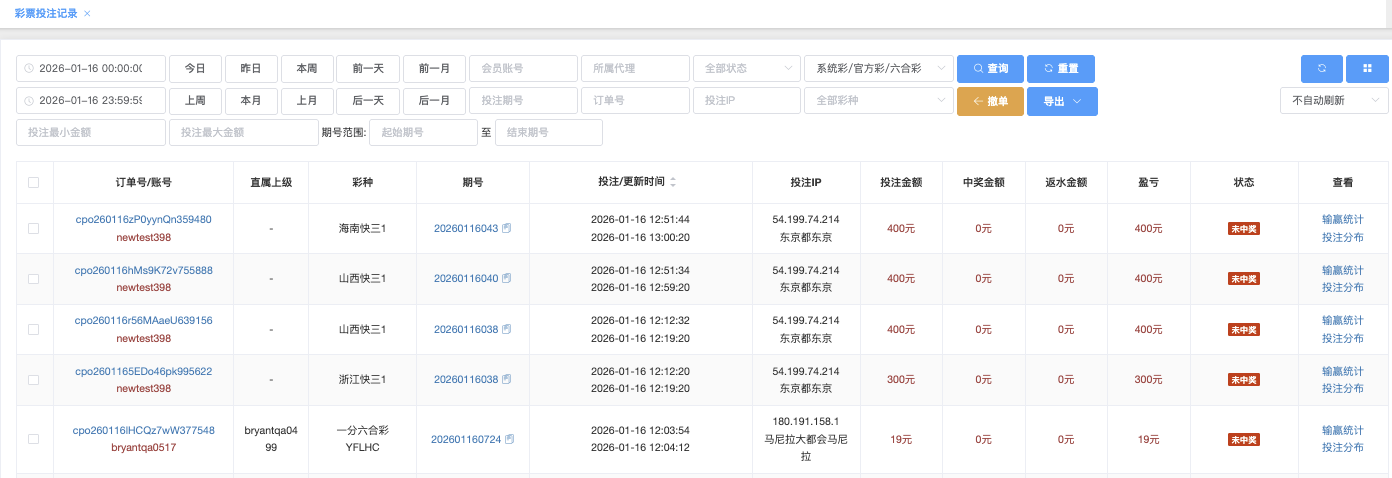This screenshot has width=1392, height=478.
Task: Focus the 会员账号 member account input
Action: 522,69
